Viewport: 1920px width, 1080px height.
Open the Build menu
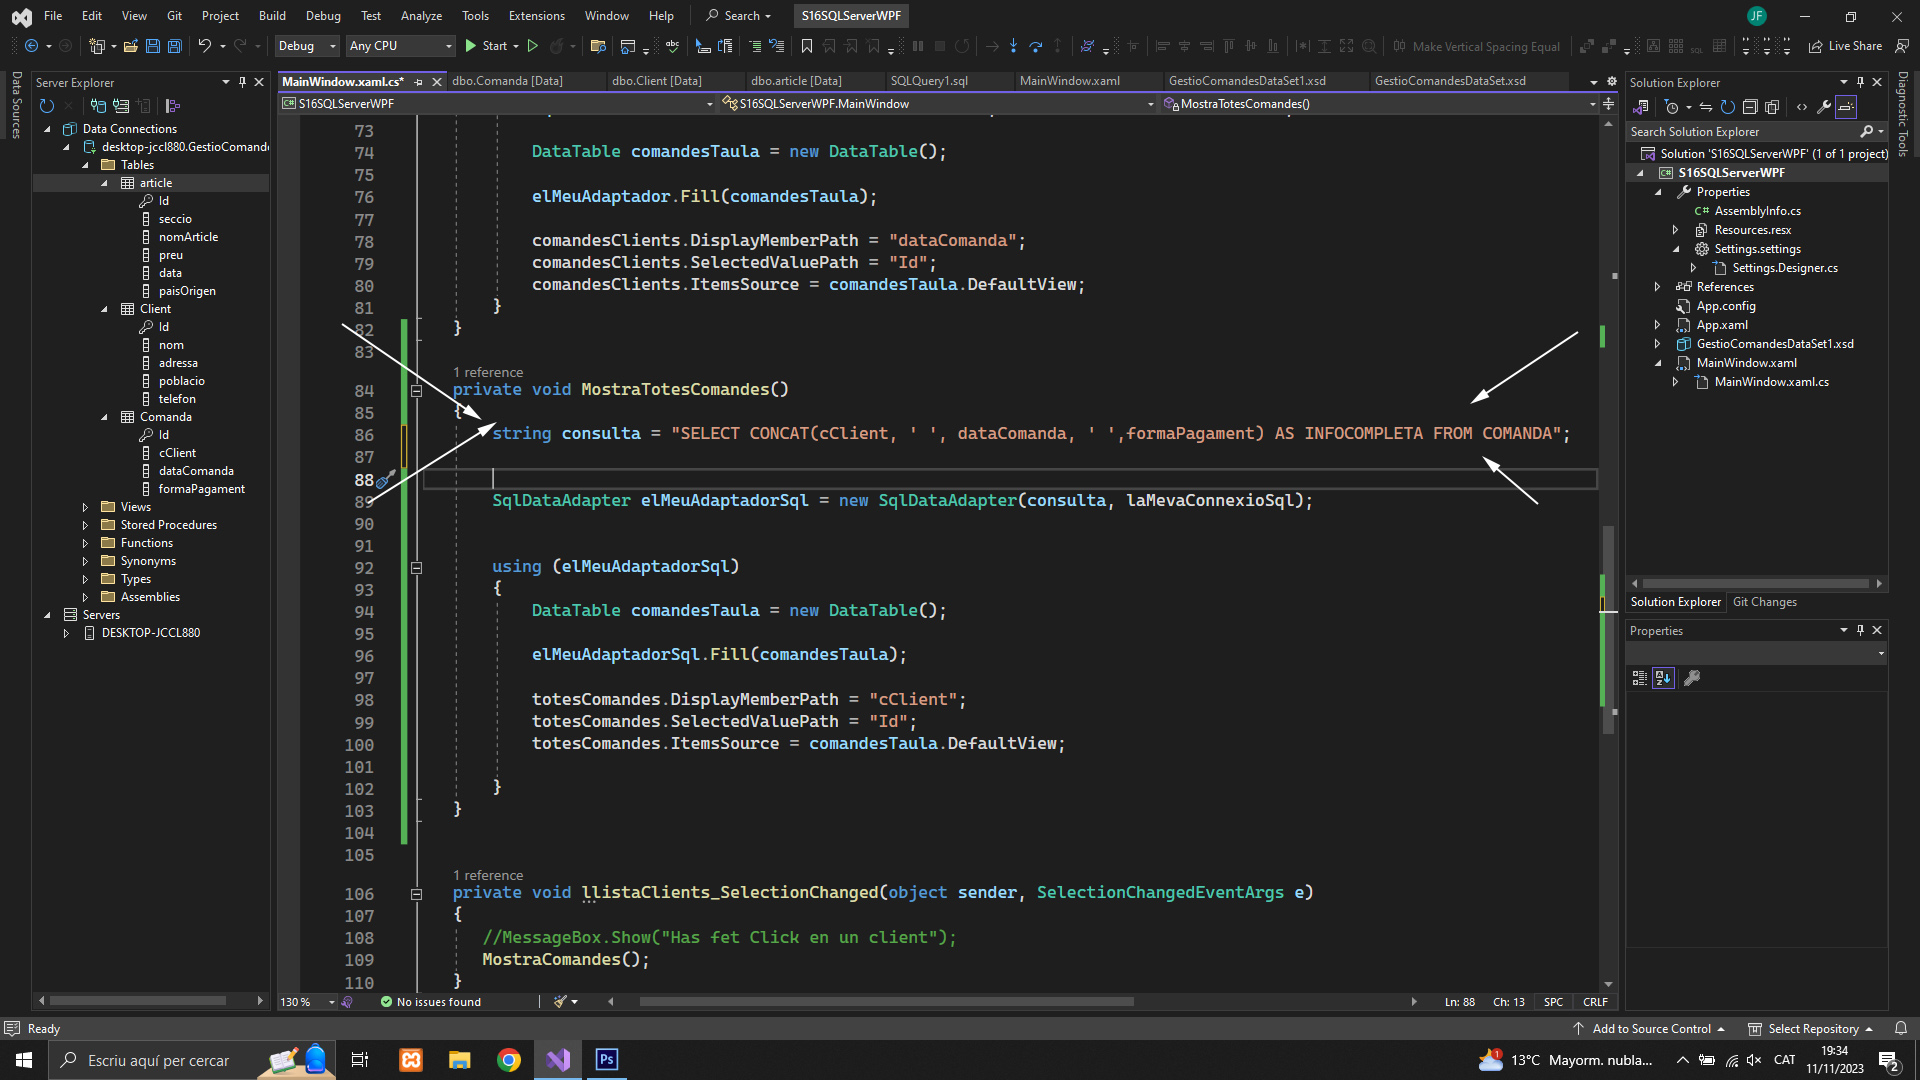coord(272,15)
